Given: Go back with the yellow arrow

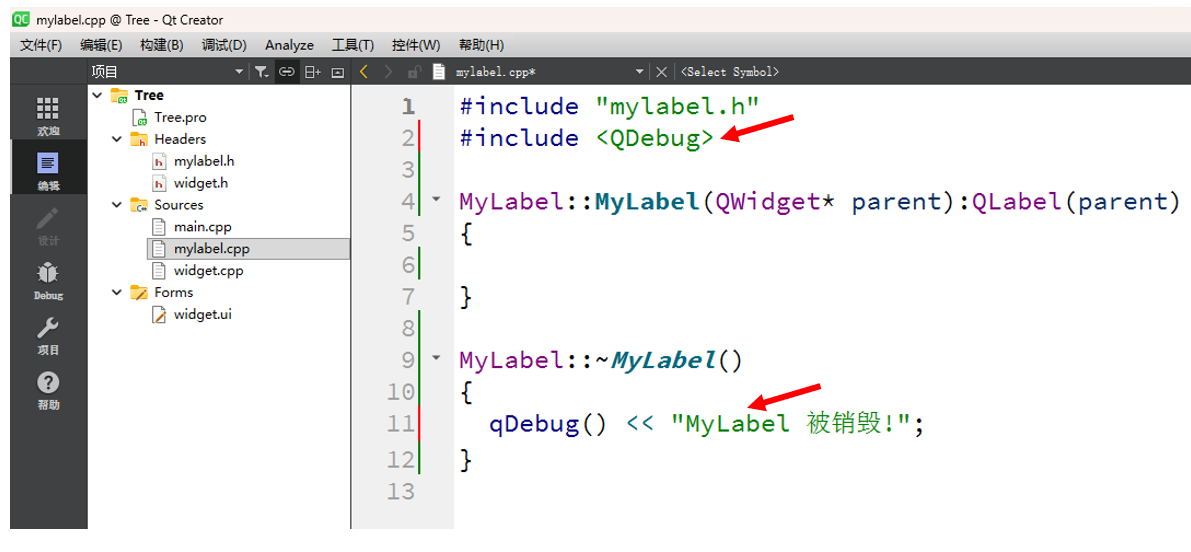Looking at the screenshot, I should (x=364, y=72).
